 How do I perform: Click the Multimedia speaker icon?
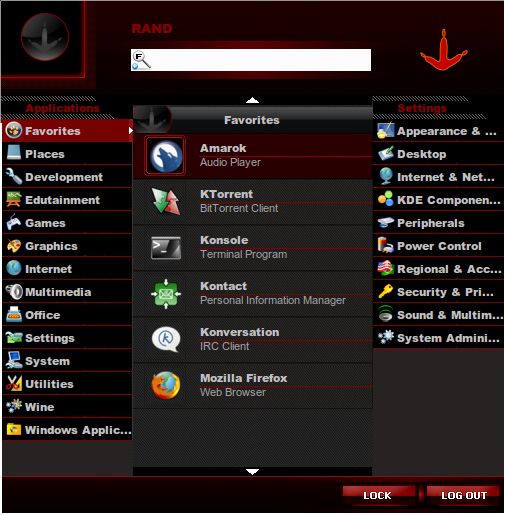[x=14, y=291]
